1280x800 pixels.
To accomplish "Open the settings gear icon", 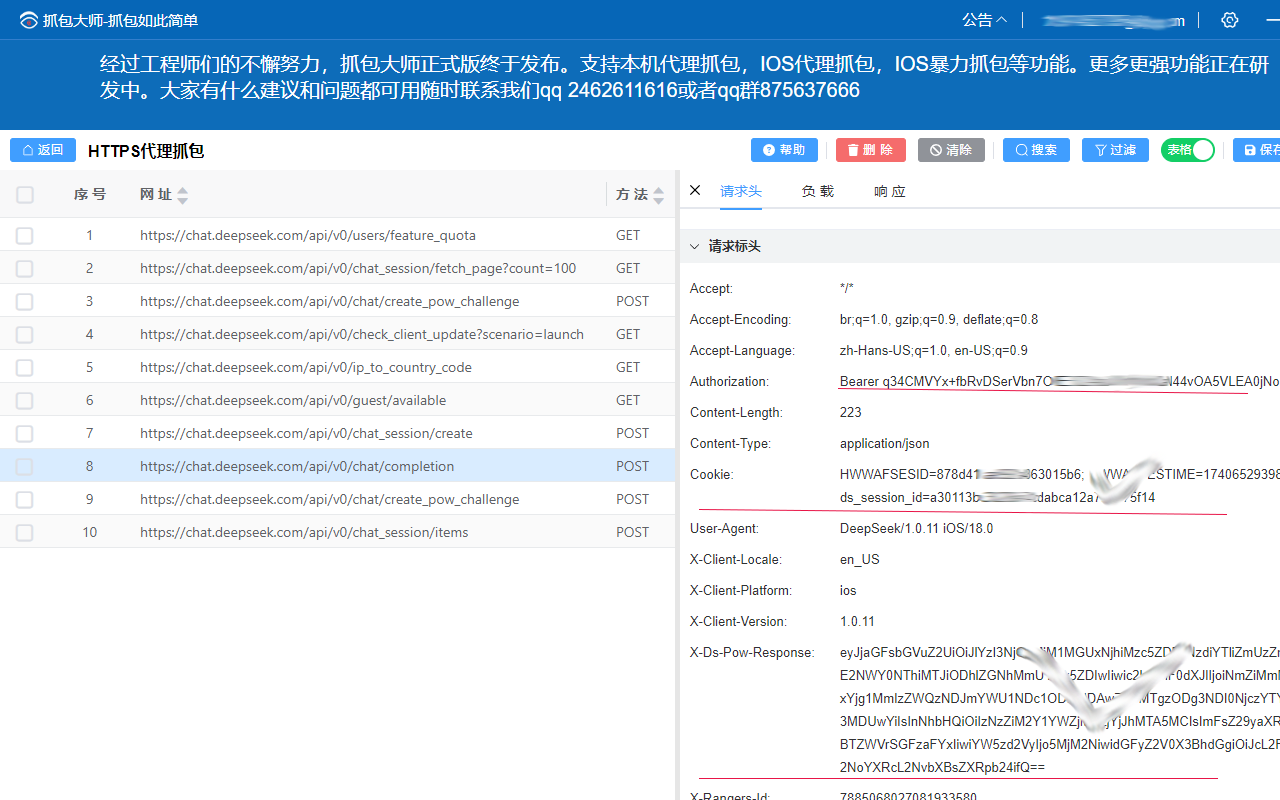I will [x=1230, y=20].
